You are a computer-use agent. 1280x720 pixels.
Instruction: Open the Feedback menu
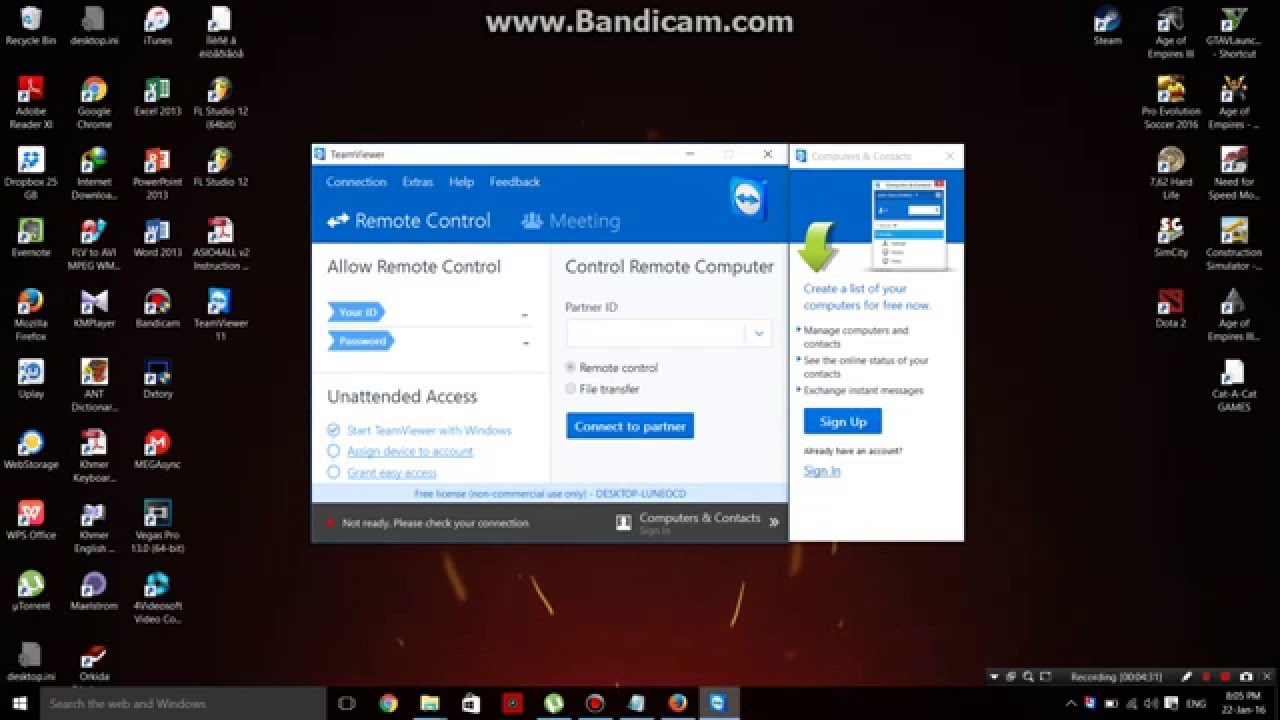coord(515,182)
